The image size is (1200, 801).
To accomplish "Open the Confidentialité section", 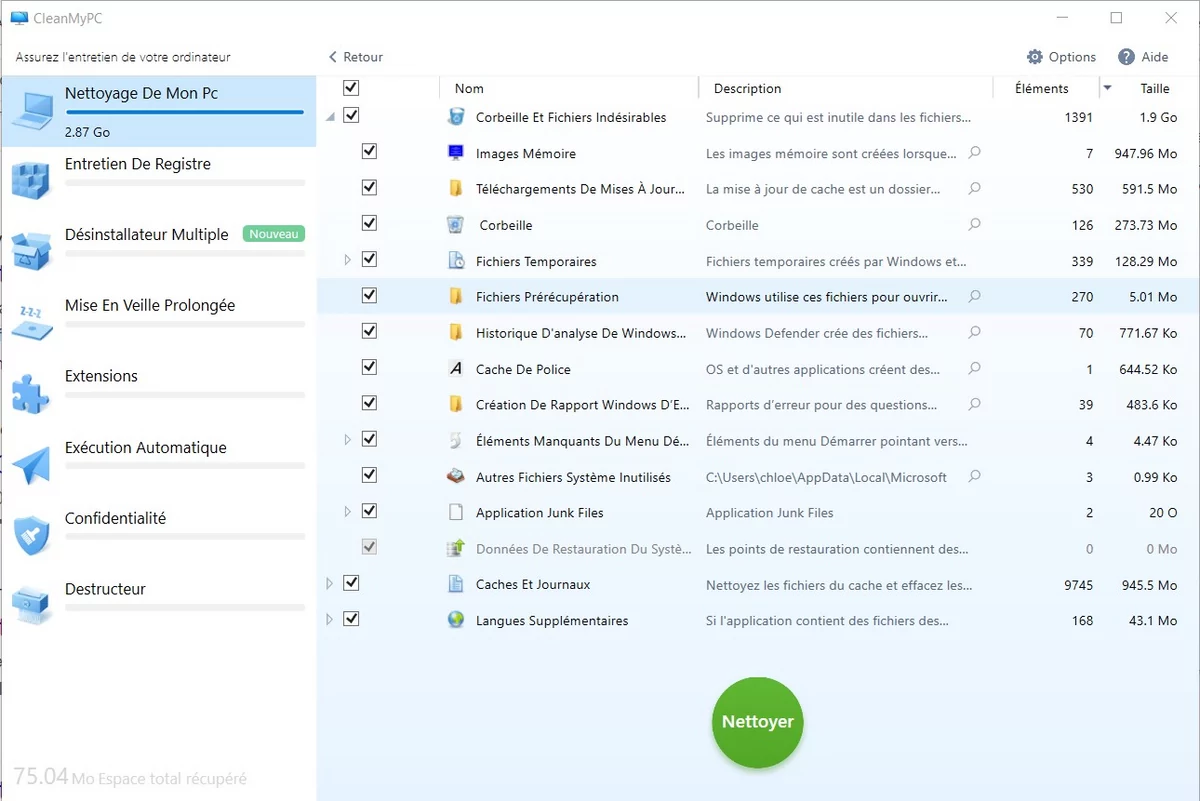I will (159, 535).
